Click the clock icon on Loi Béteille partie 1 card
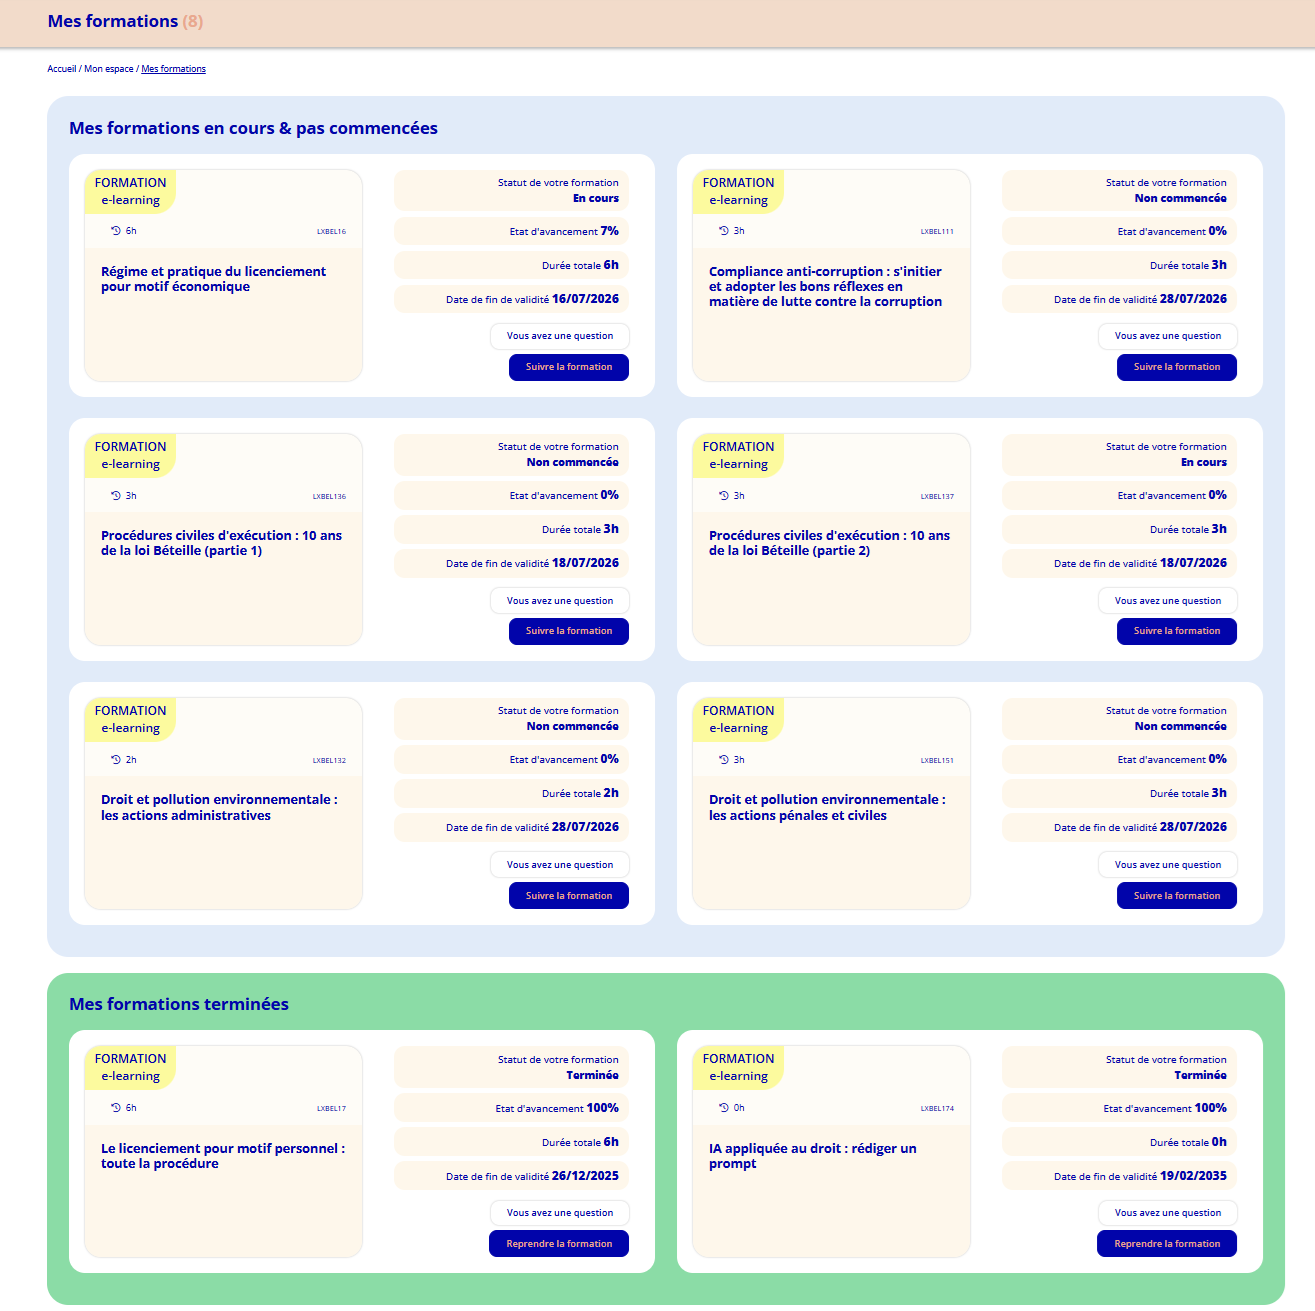 pyautogui.click(x=116, y=496)
